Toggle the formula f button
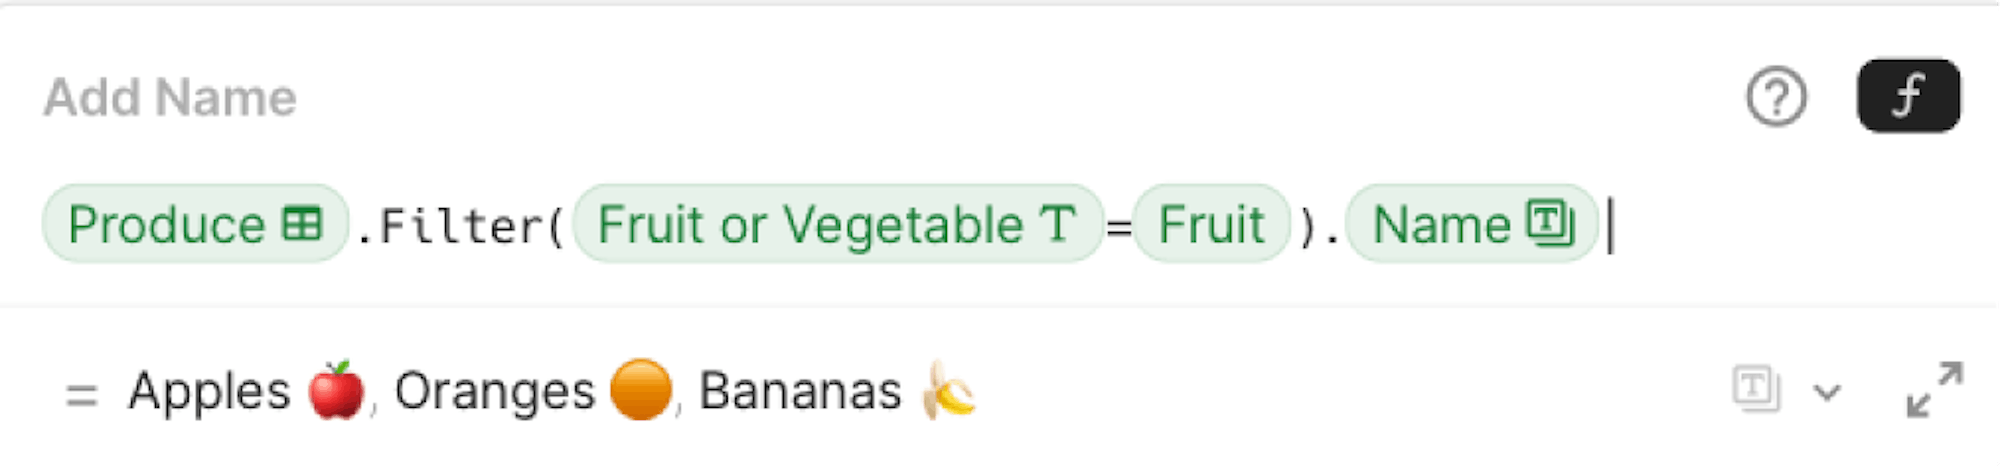 tap(1908, 96)
